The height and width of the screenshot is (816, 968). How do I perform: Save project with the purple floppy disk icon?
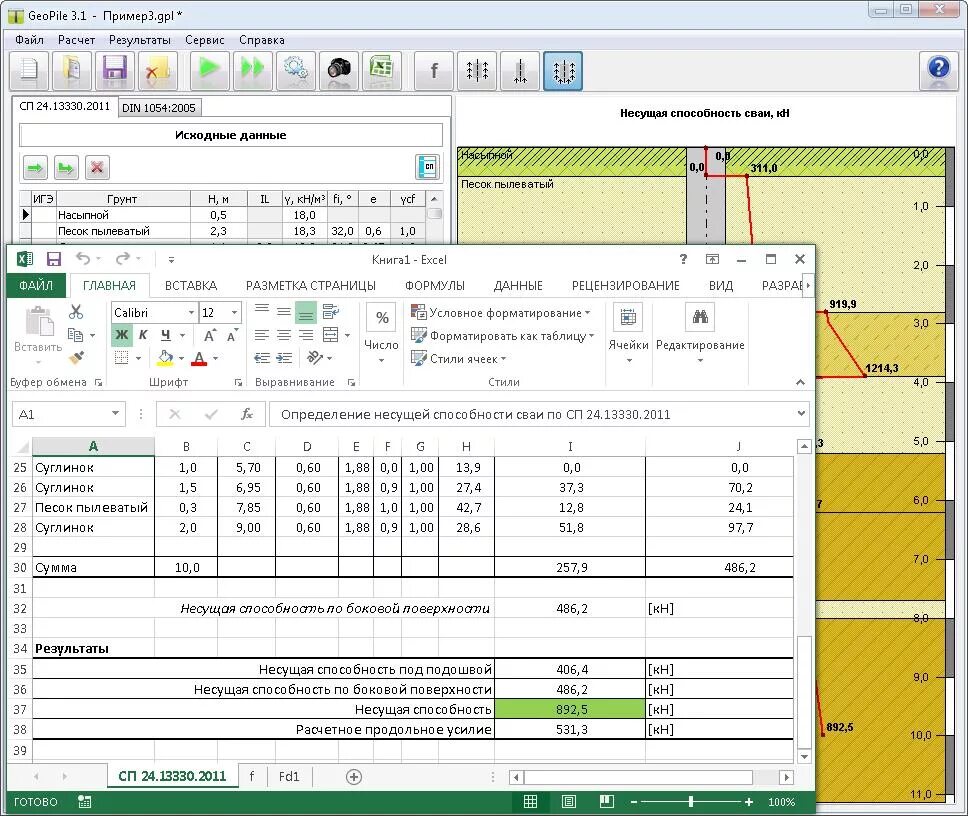tap(115, 70)
